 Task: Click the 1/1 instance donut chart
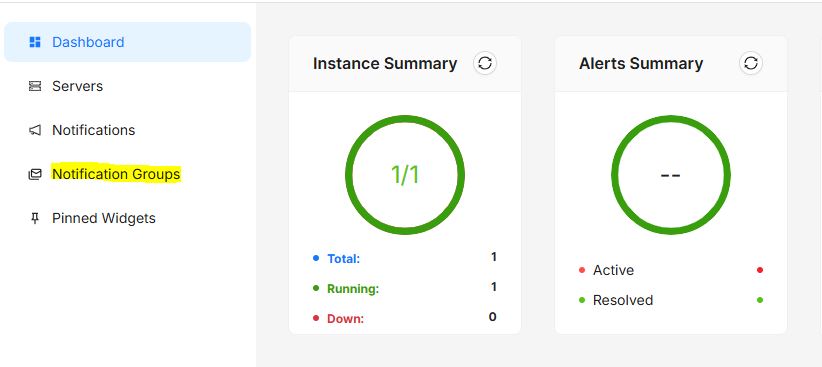point(405,175)
